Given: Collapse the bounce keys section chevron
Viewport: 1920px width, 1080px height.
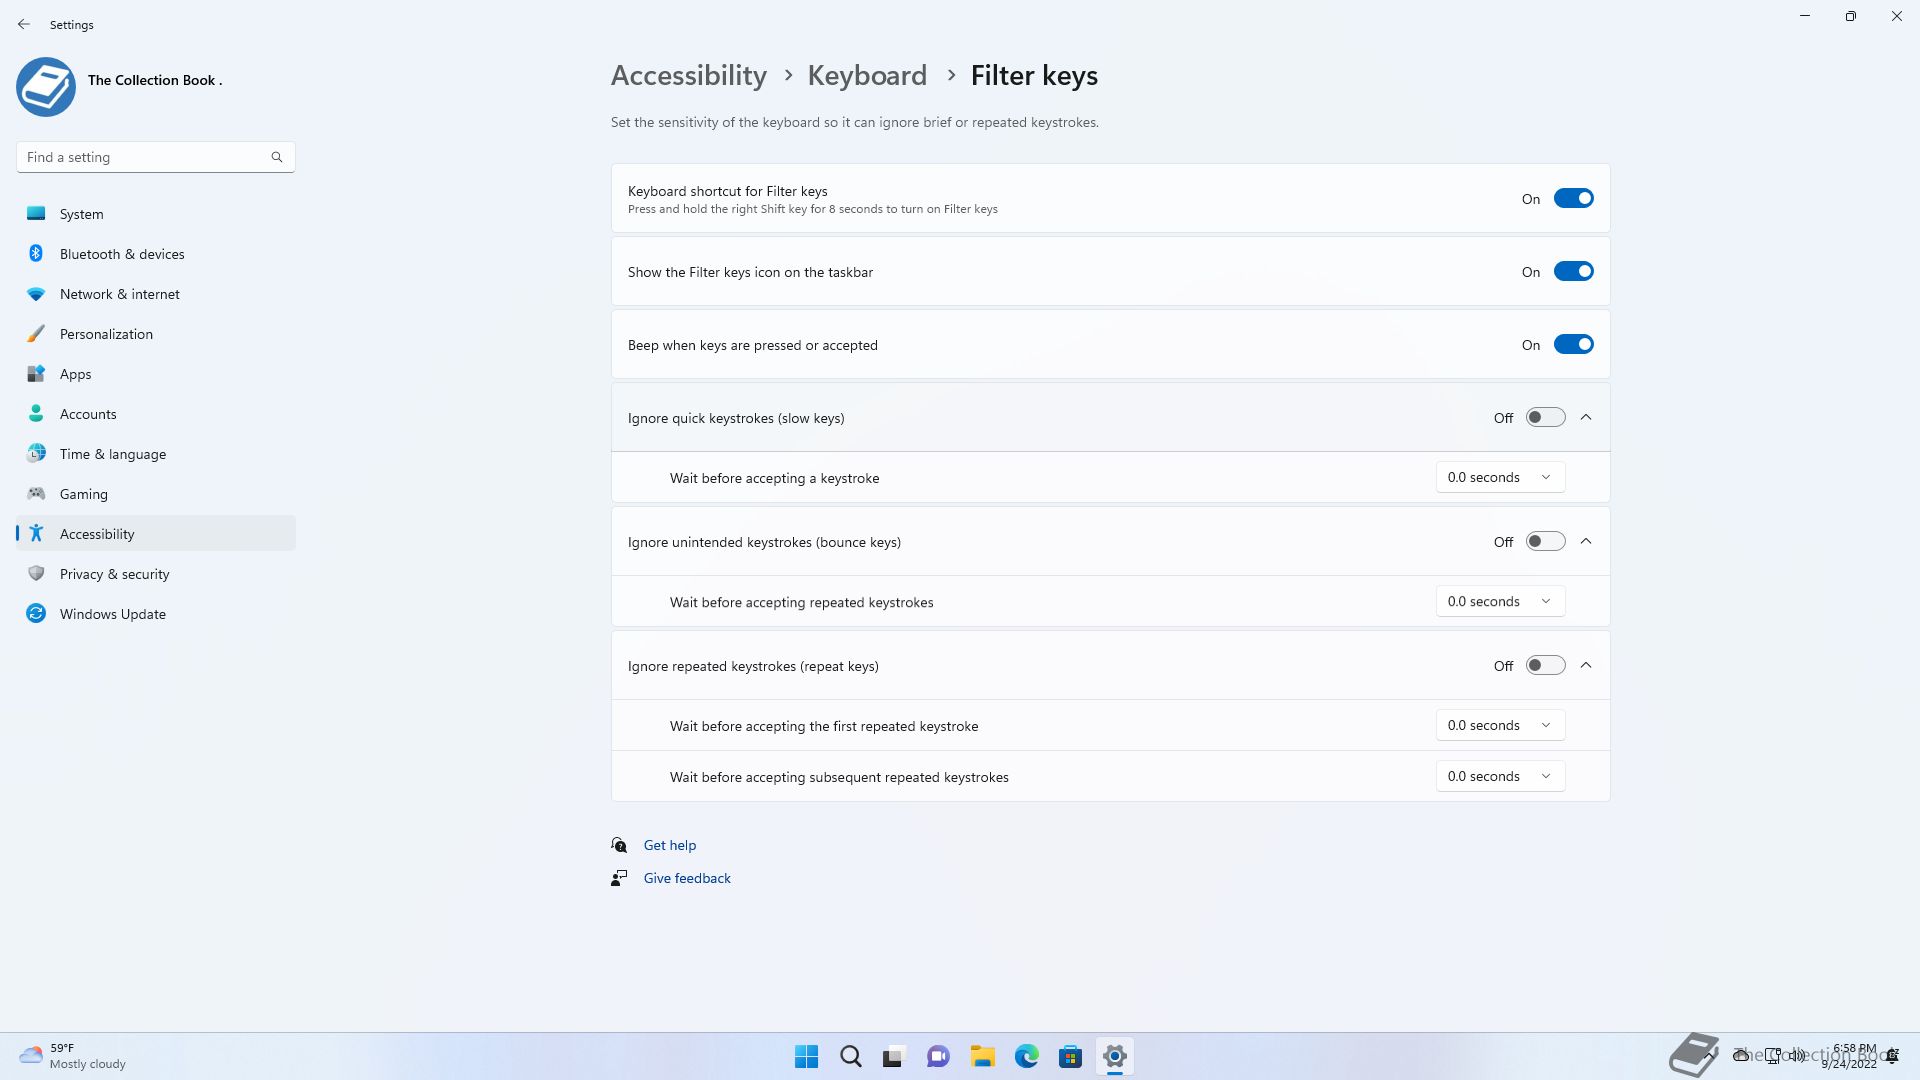Looking at the screenshot, I should coord(1586,541).
